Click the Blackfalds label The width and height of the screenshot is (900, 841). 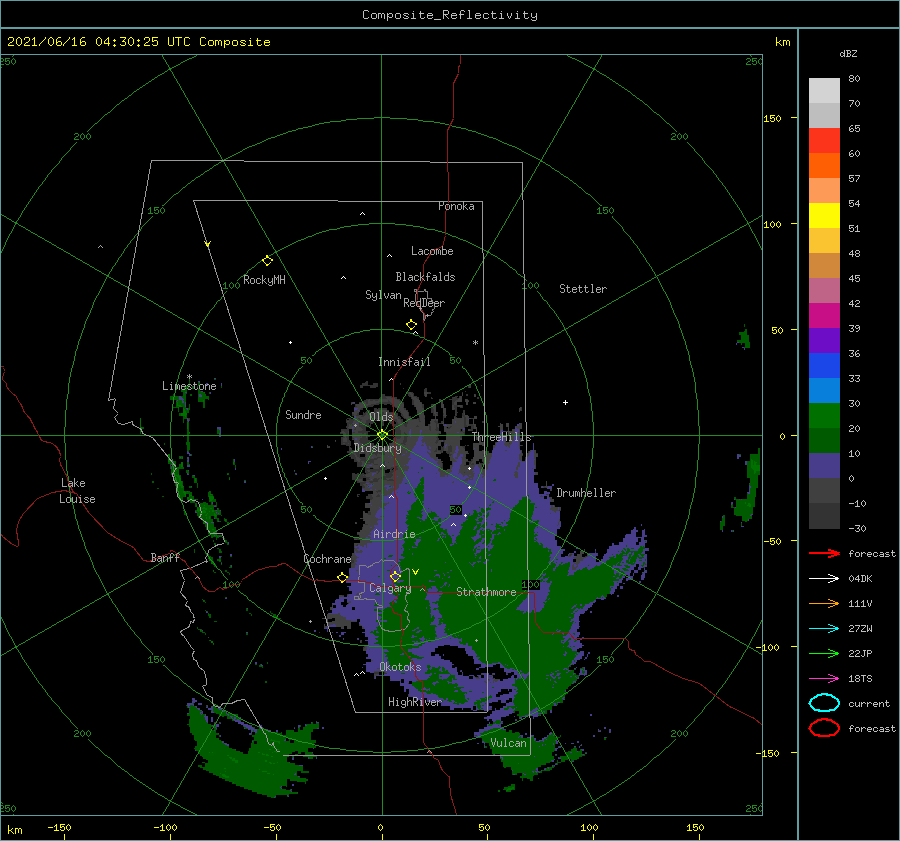click(x=425, y=277)
